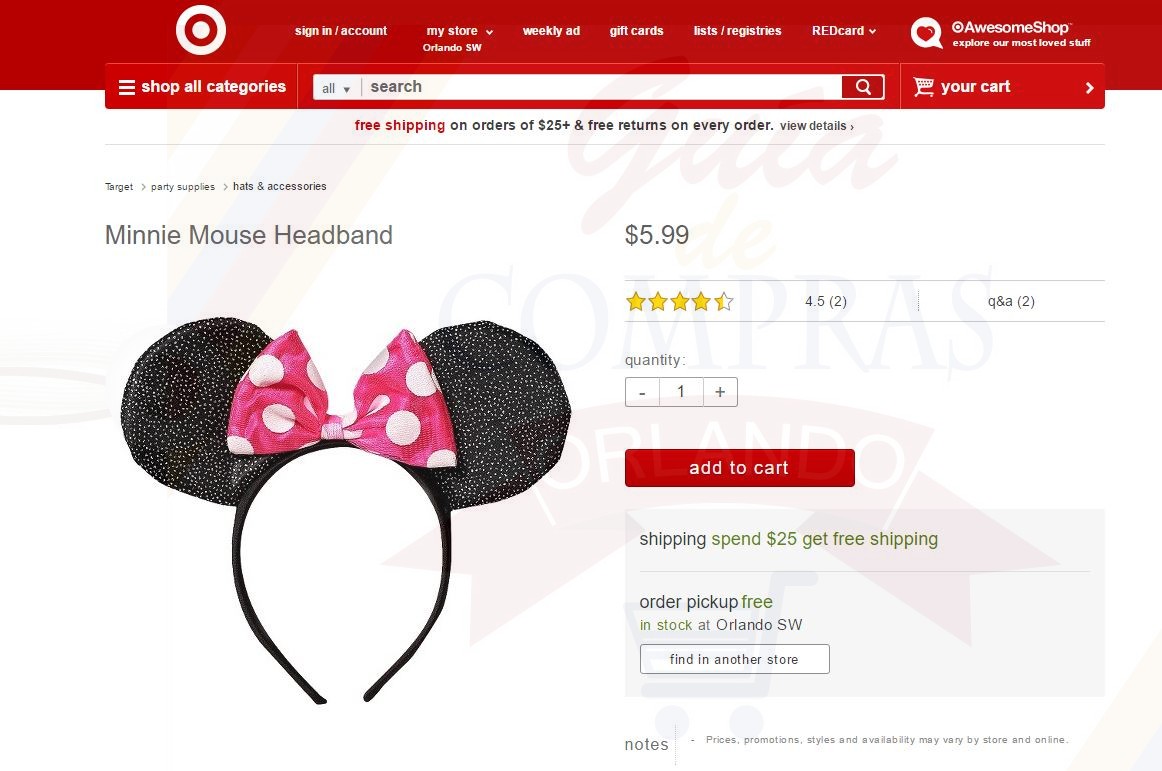The width and height of the screenshot is (1162, 771).
Task: Click the AwesomeShop heart icon
Action: pos(926,33)
